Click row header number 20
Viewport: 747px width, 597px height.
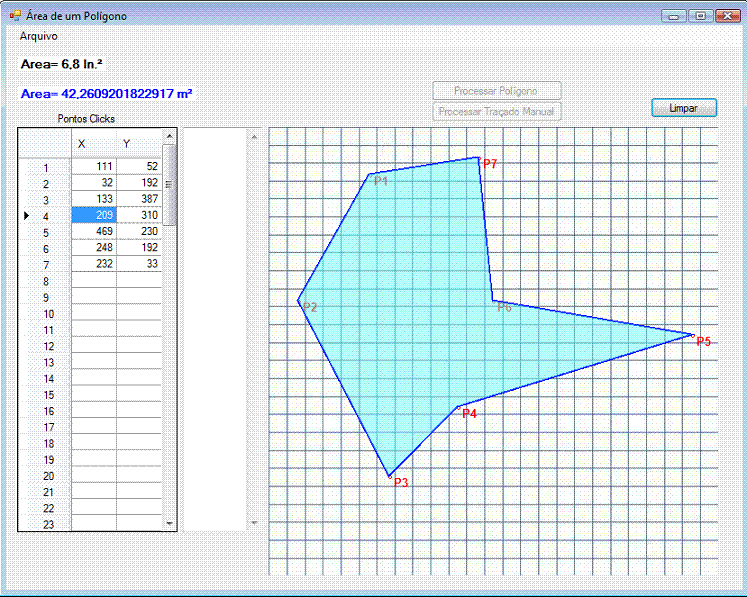coord(45,476)
